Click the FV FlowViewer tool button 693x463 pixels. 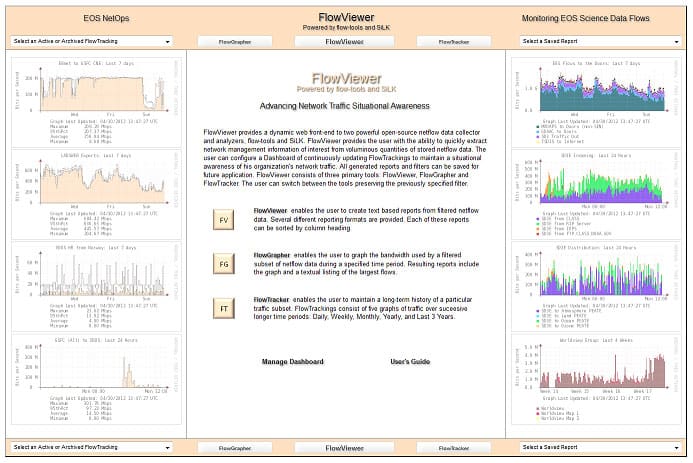pyautogui.click(x=224, y=220)
